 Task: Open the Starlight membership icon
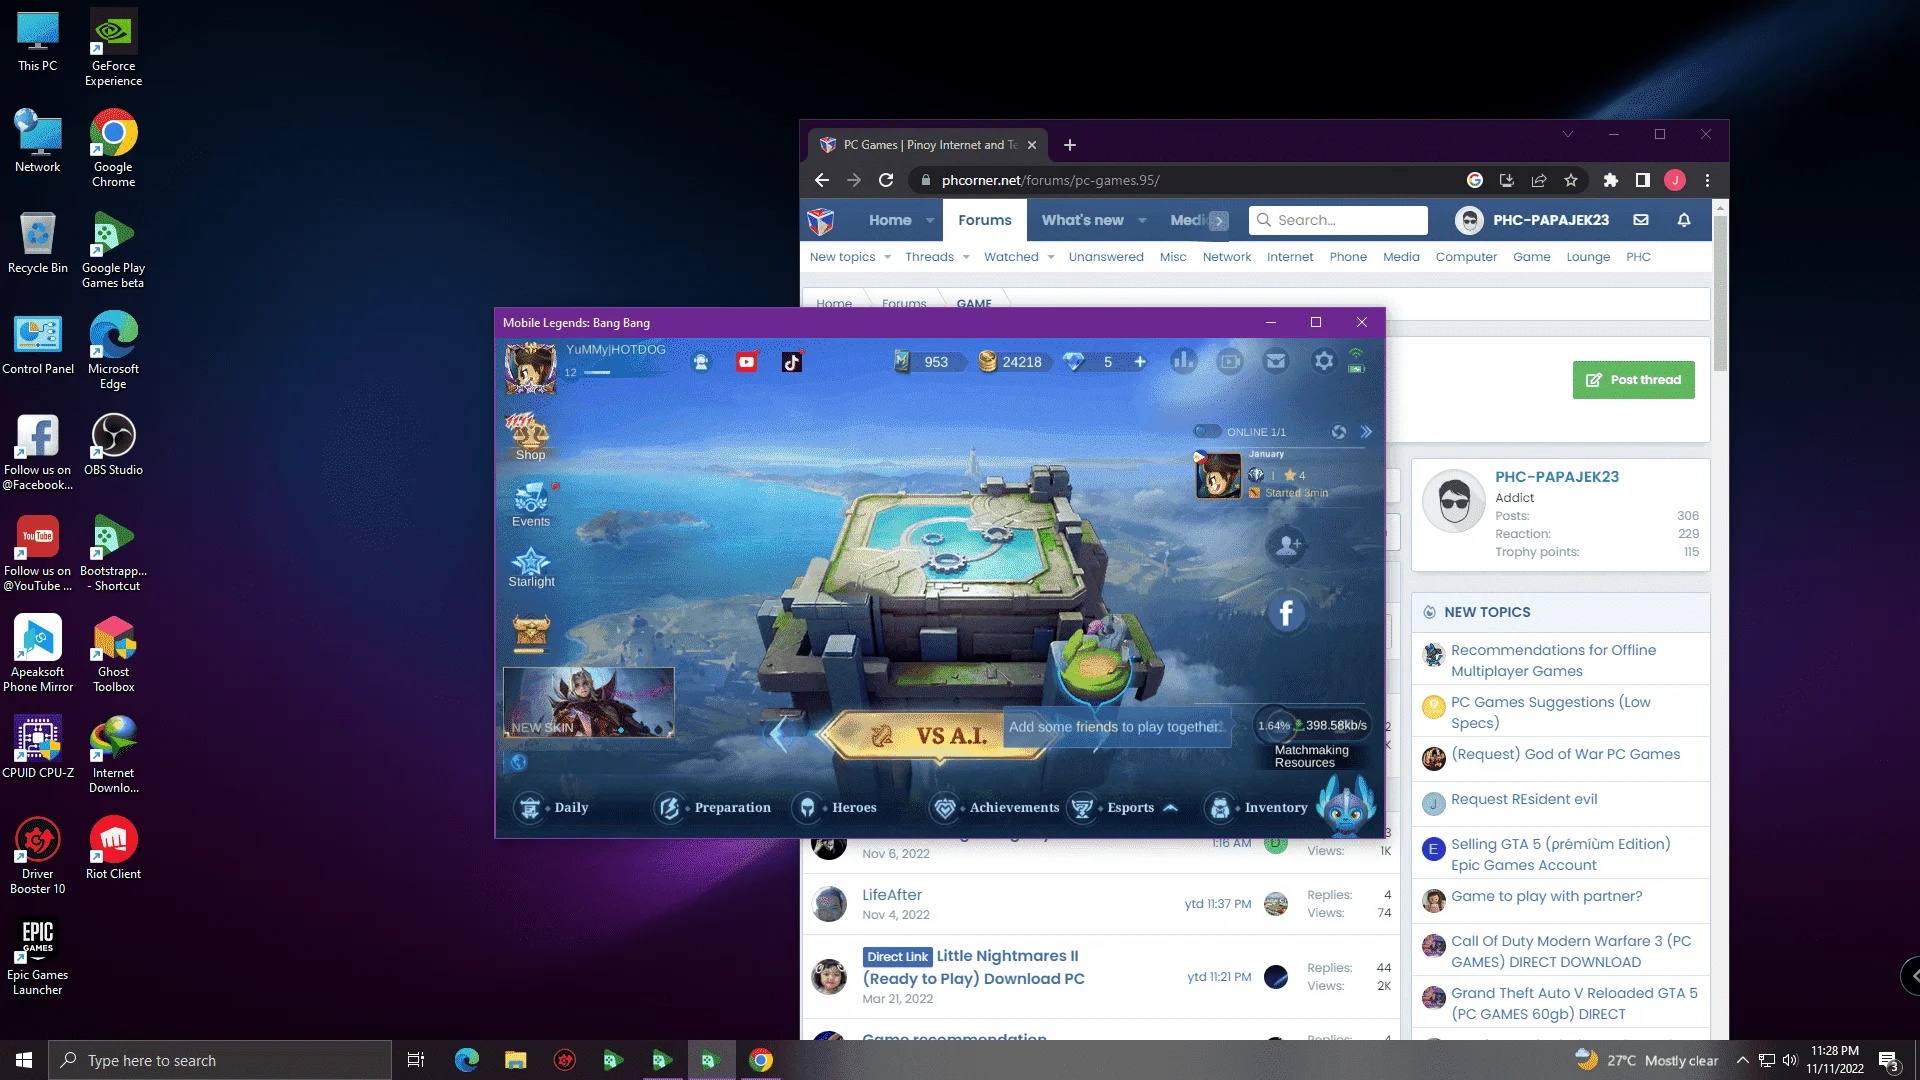[x=531, y=567]
